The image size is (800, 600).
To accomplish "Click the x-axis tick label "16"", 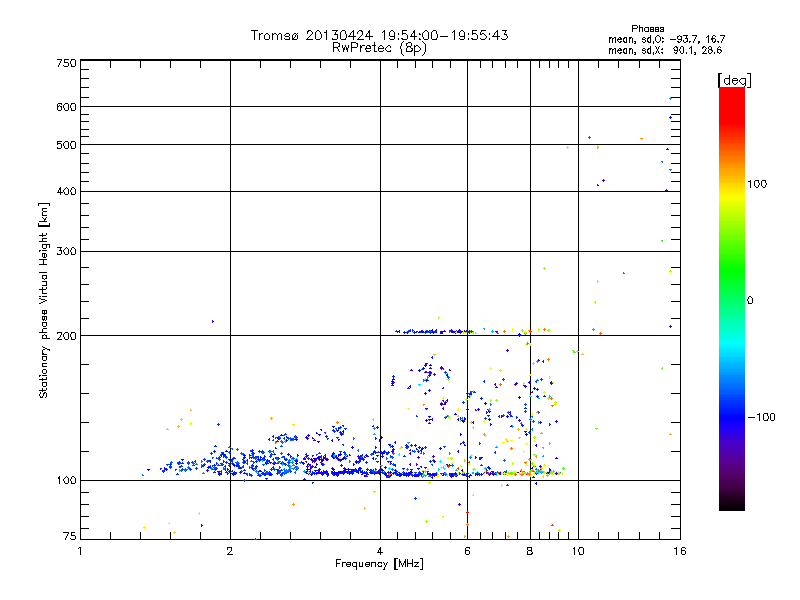I will point(680,551).
